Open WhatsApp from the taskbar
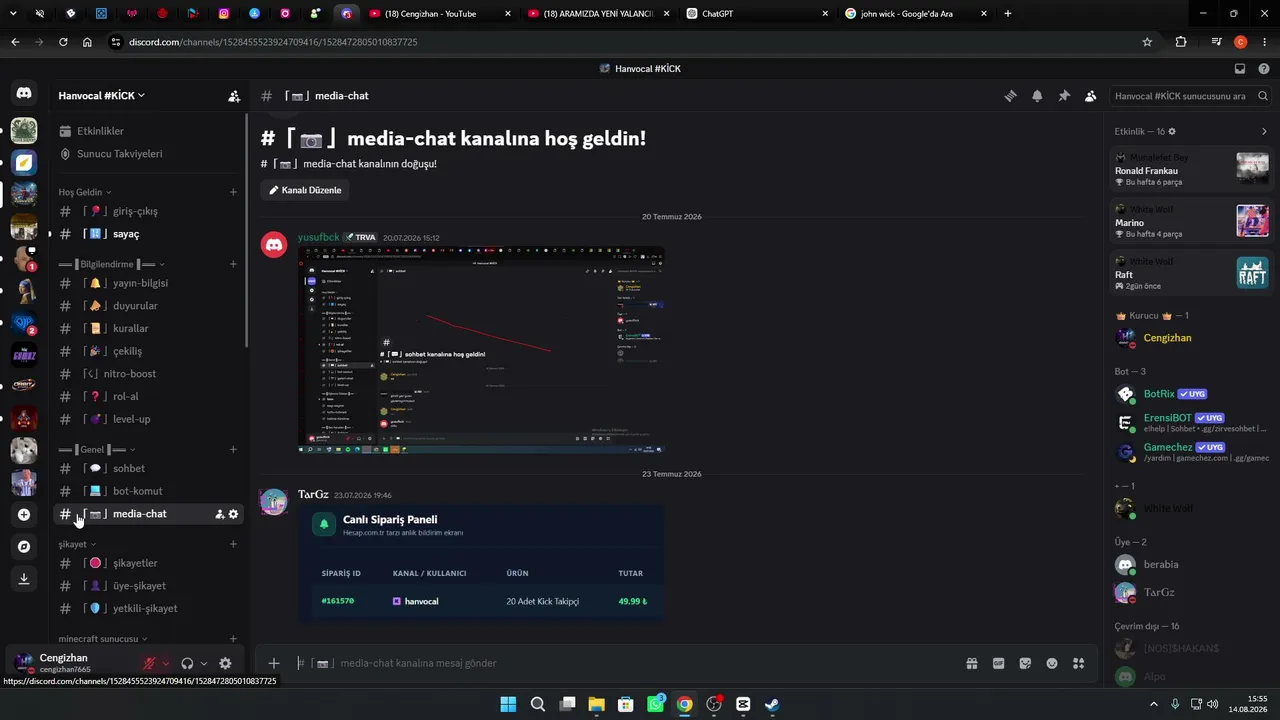This screenshot has height=720, width=1280. click(x=655, y=704)
